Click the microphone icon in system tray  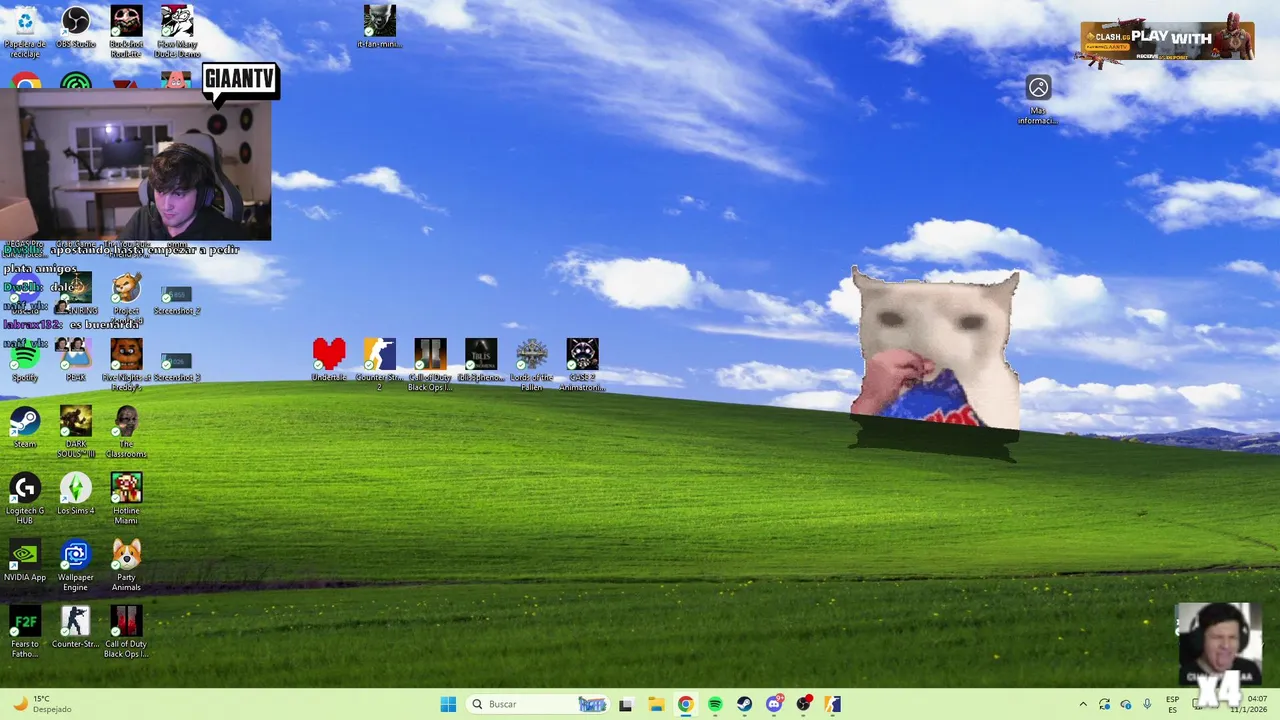tap(1147, 704)
